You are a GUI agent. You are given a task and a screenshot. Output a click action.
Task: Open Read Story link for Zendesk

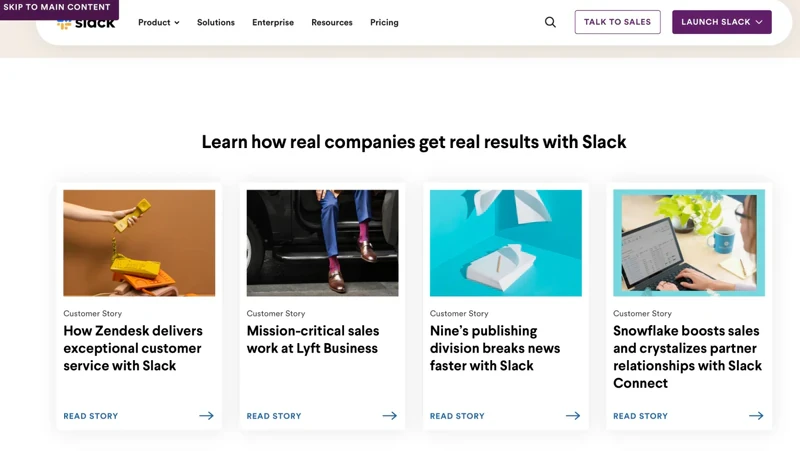[91, 416]
